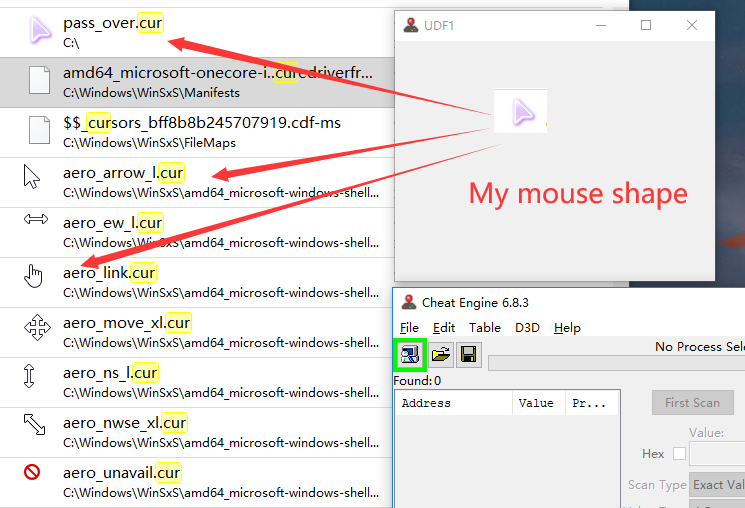
Task: Close the UDF1 window
Action: 692,25
